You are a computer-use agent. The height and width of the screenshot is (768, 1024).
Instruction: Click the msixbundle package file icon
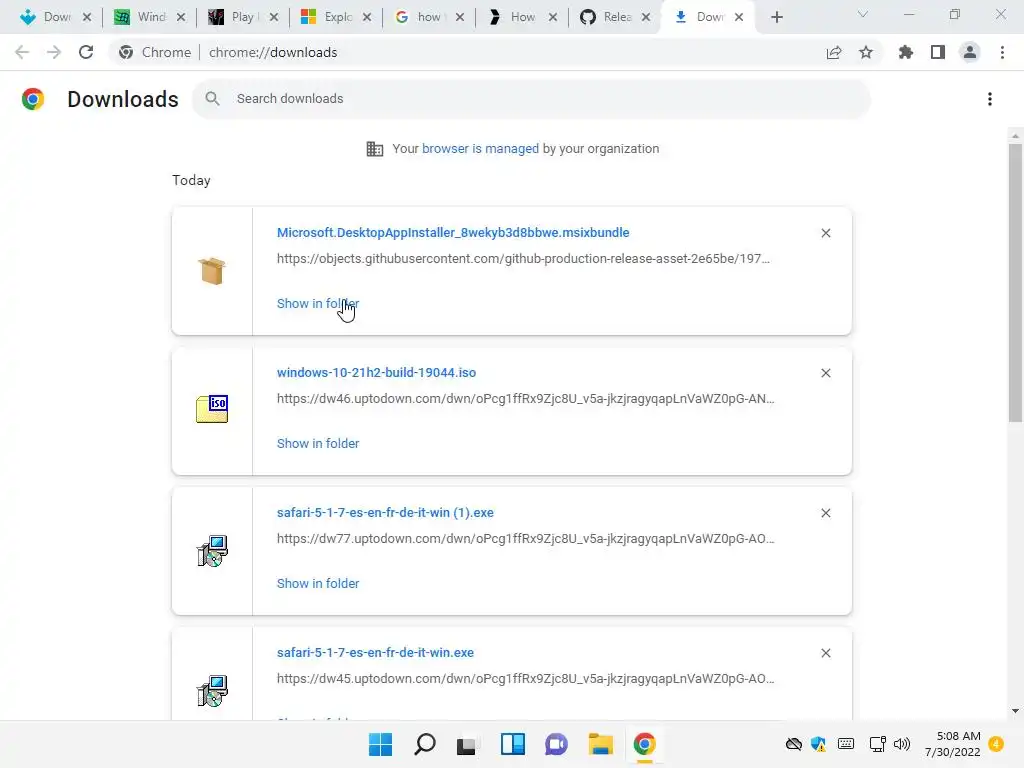pos(212,271)
